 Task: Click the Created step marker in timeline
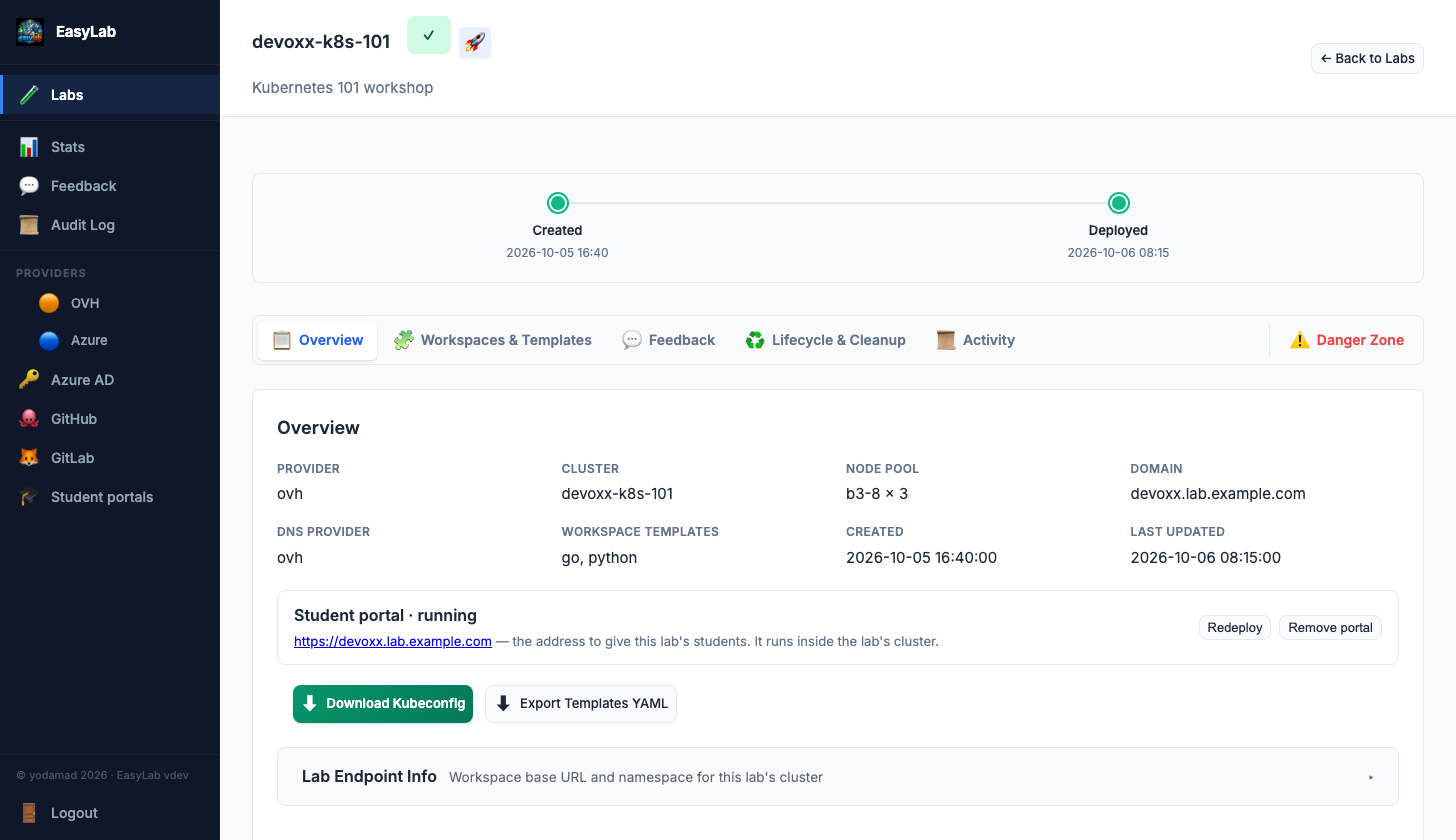tap(557, 203)
